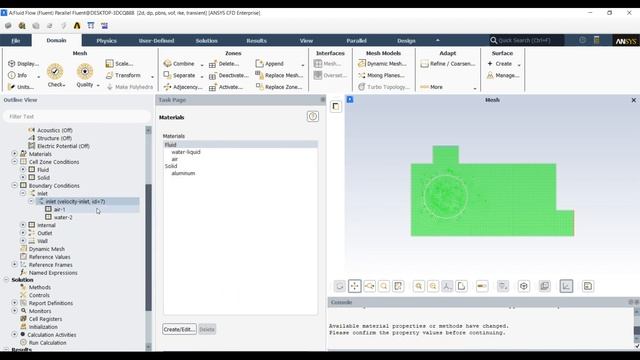Click the Append zones tool
Image resolution: width=640 pixels, height=360 pixels.
269,64
